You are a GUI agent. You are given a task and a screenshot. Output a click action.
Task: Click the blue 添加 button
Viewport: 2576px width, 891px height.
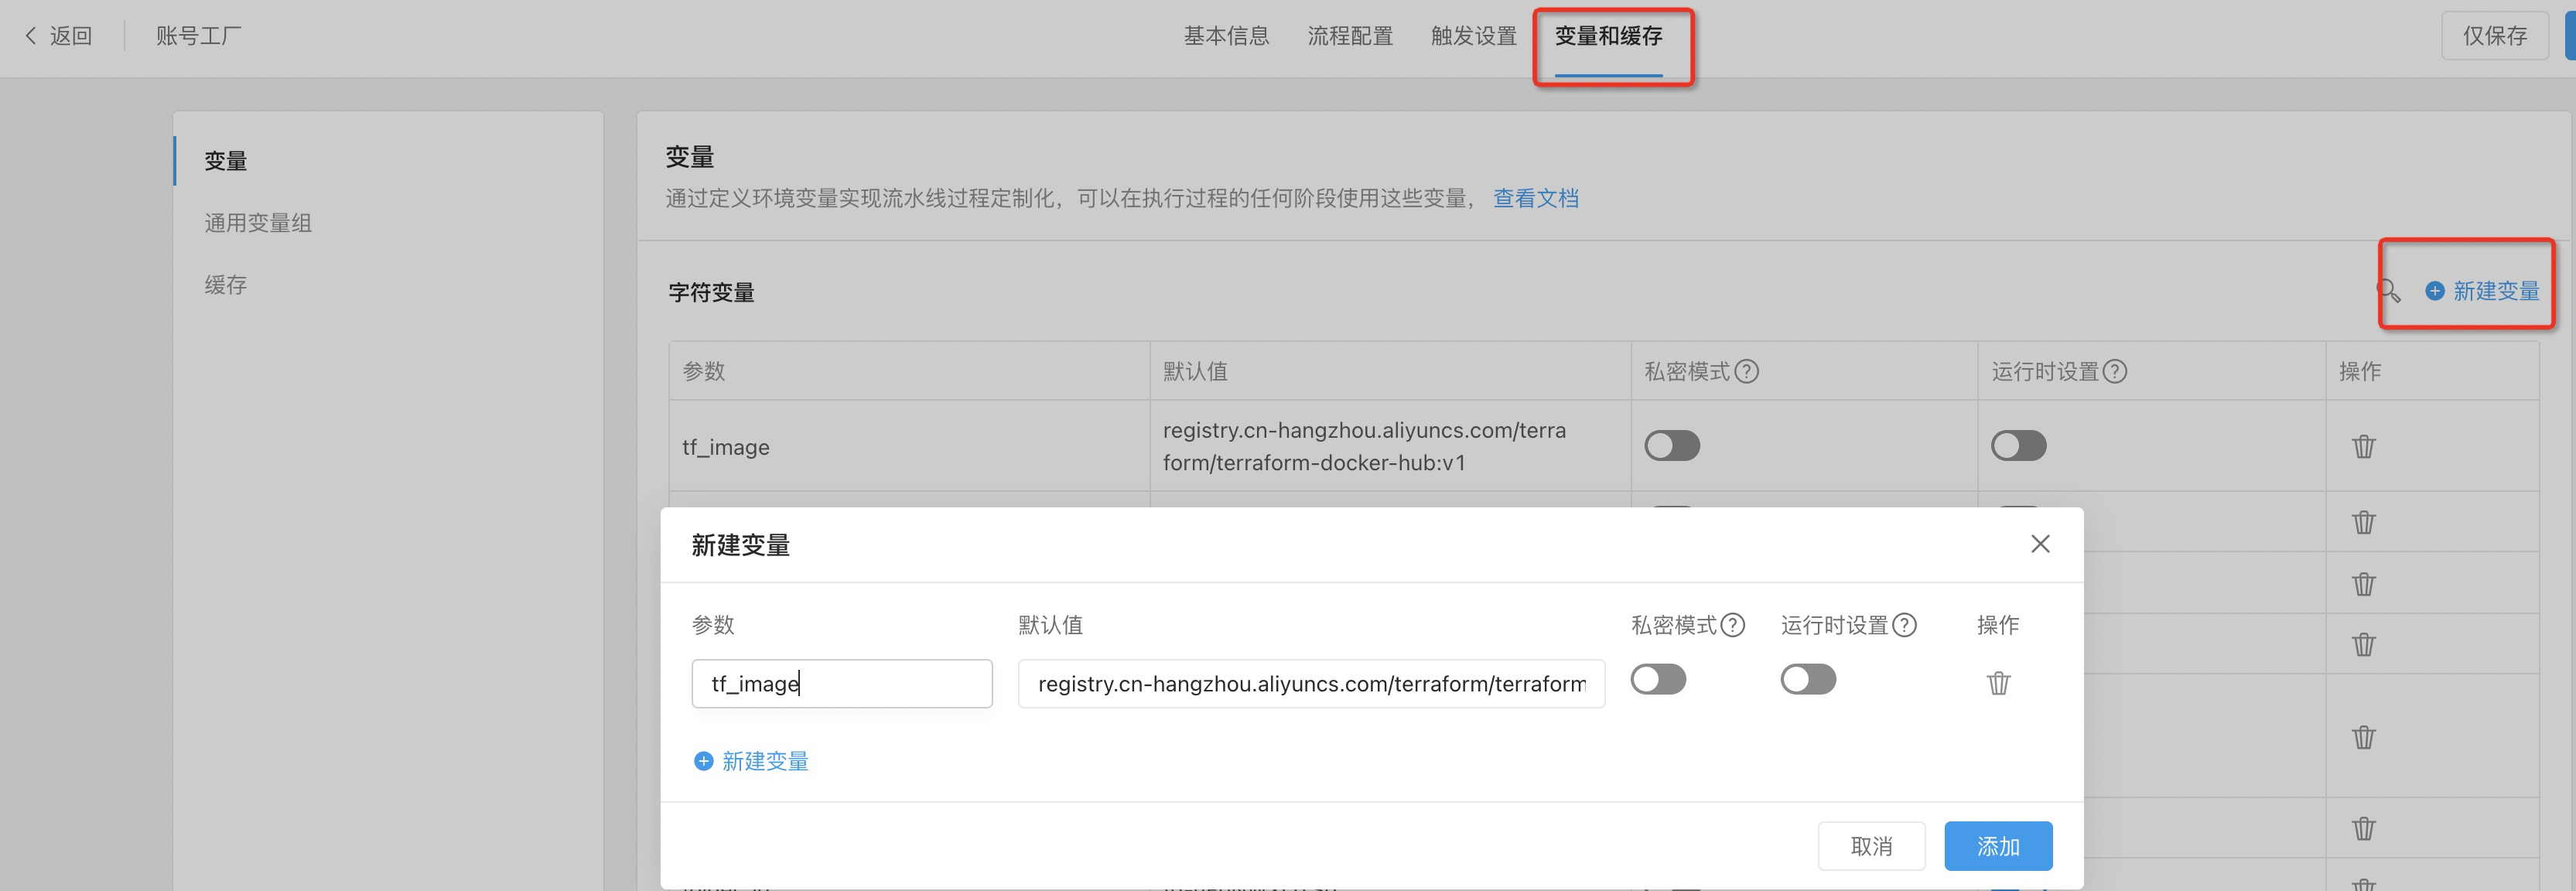(1997, 846)
